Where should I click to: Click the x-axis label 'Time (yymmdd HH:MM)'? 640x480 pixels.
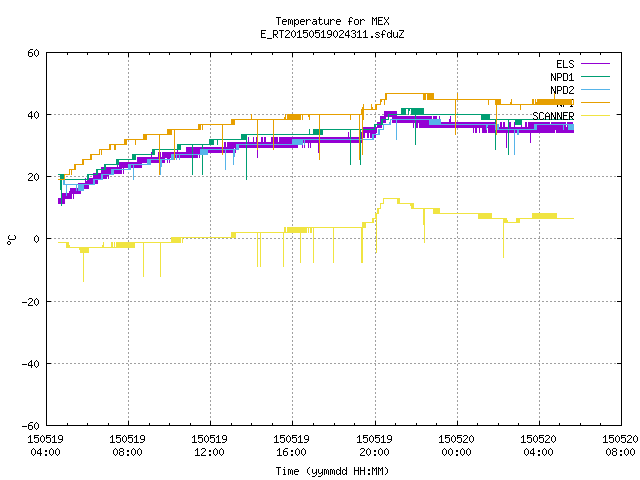coord(332,471)
